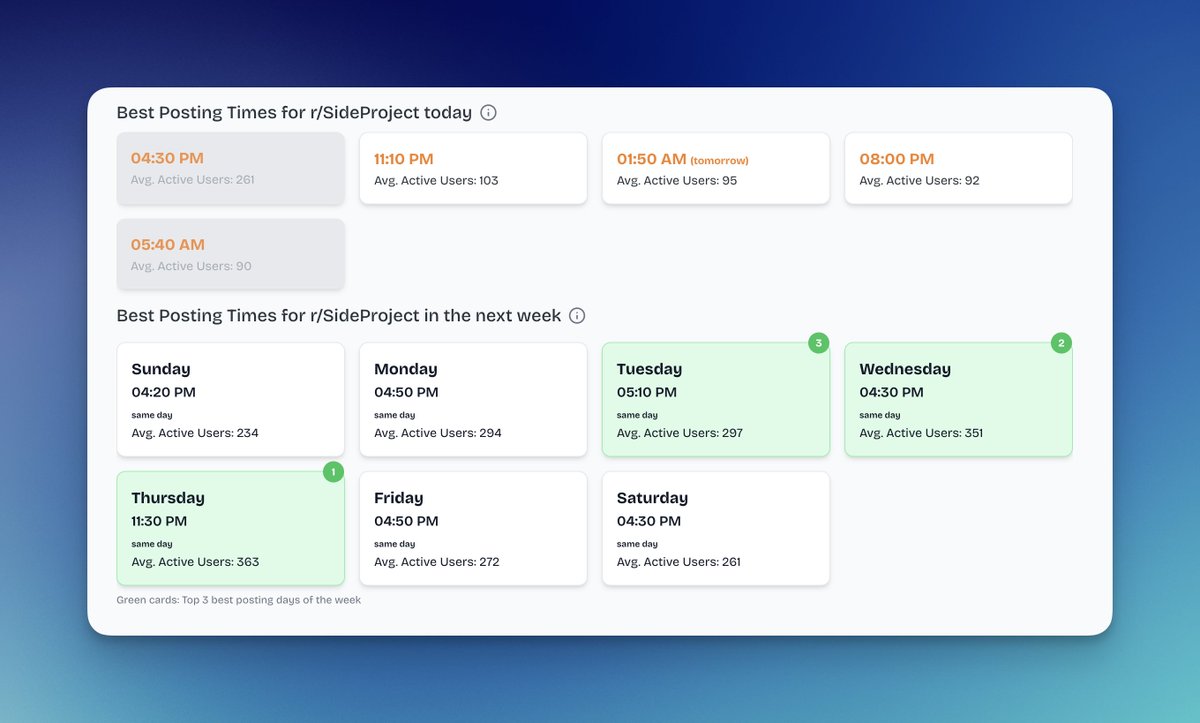Image resolution: width=1200 pixels, height=723 pixels.
Task: Click 'Best Posting Times… in the next week' heading
Action: (x=339, y=316)
